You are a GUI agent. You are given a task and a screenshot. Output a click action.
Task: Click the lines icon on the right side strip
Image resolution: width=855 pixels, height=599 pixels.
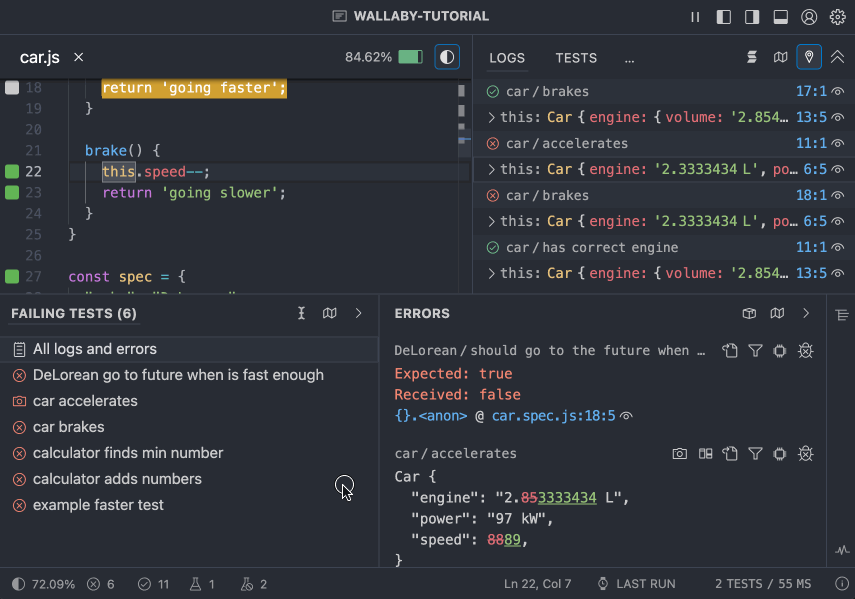pyautogui.click(x=842, y=314)
